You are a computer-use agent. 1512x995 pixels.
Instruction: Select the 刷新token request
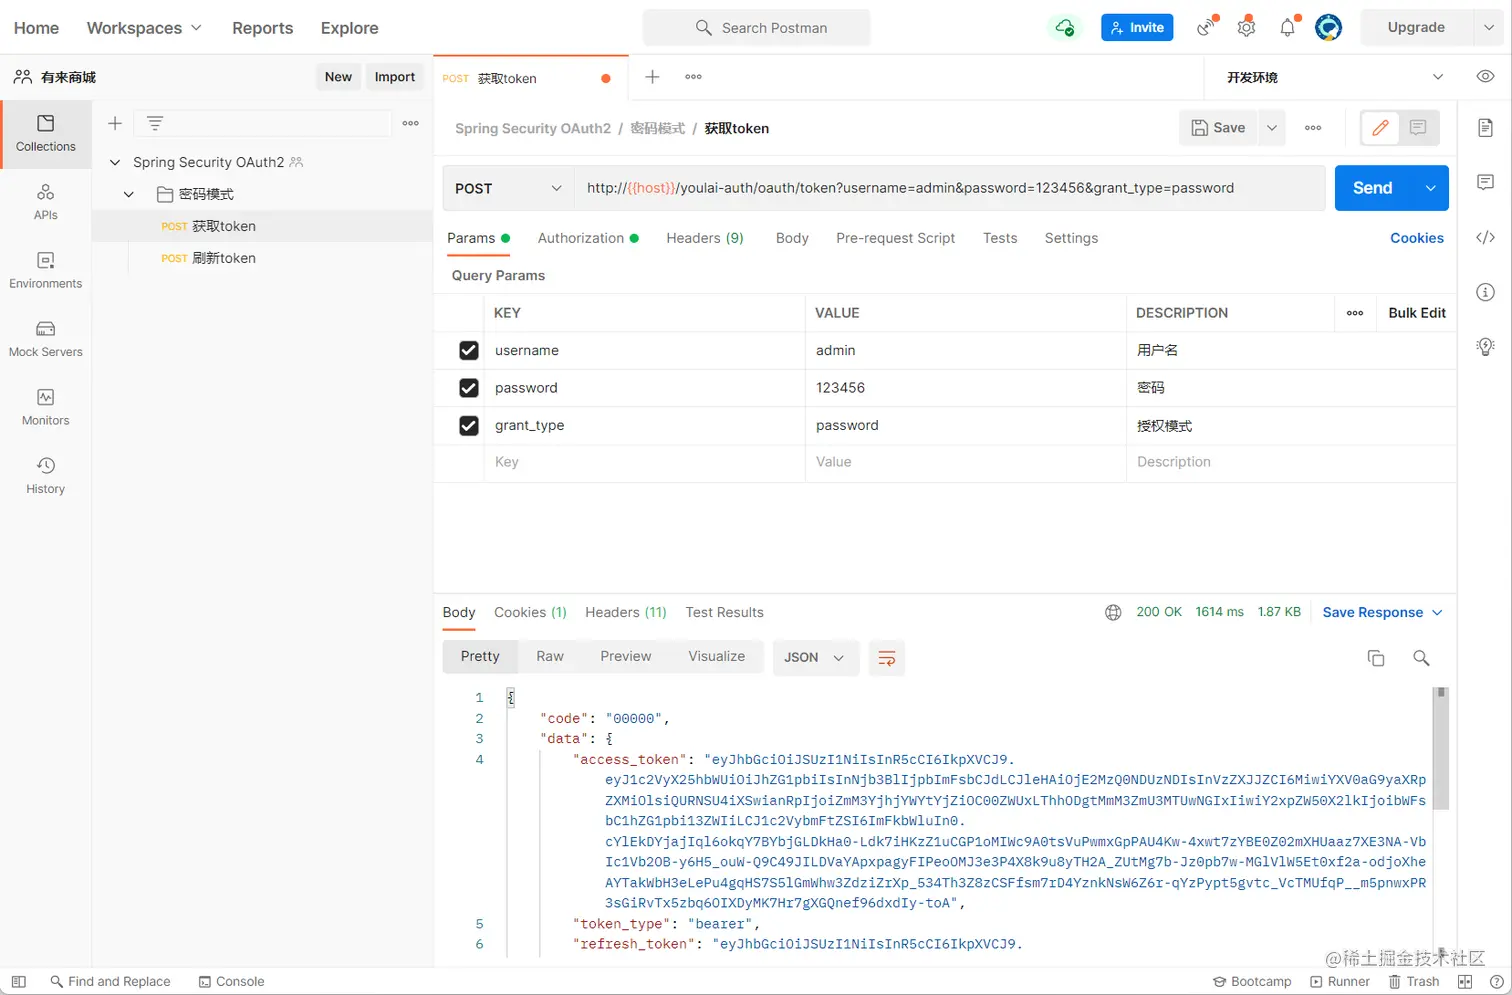(262, 258)
